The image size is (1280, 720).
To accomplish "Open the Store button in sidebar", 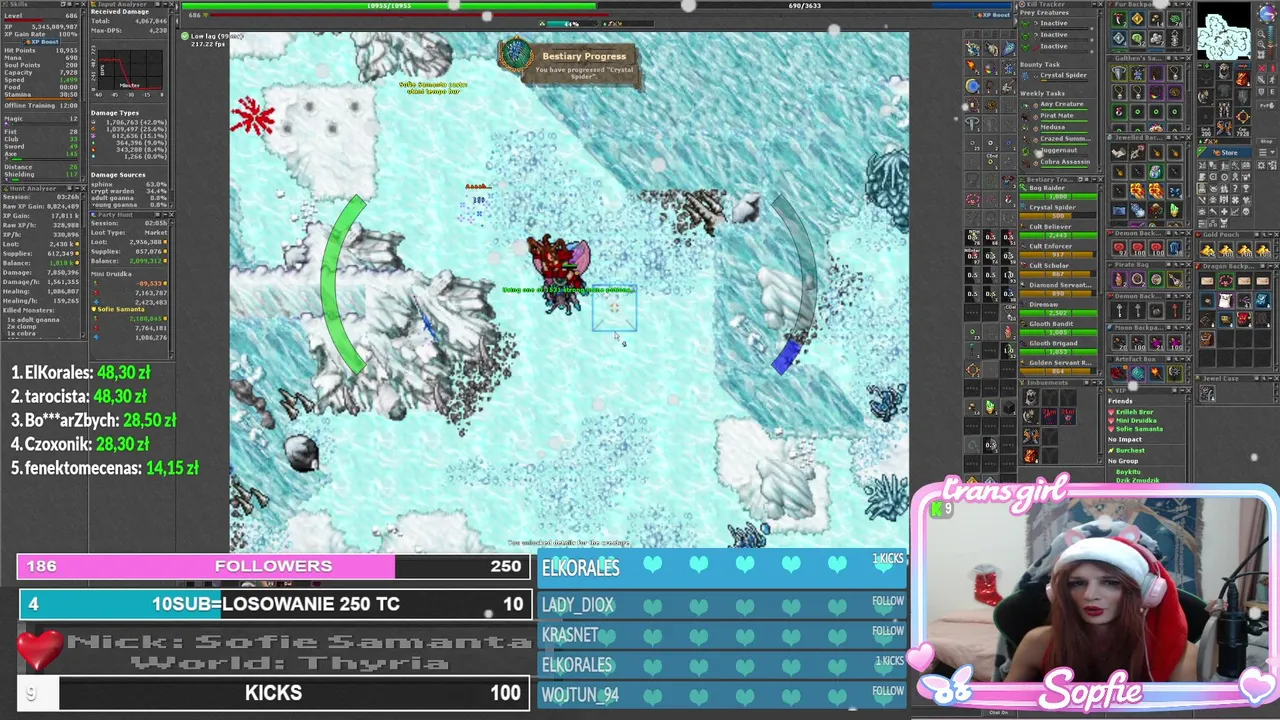I will pos(1226,153).
